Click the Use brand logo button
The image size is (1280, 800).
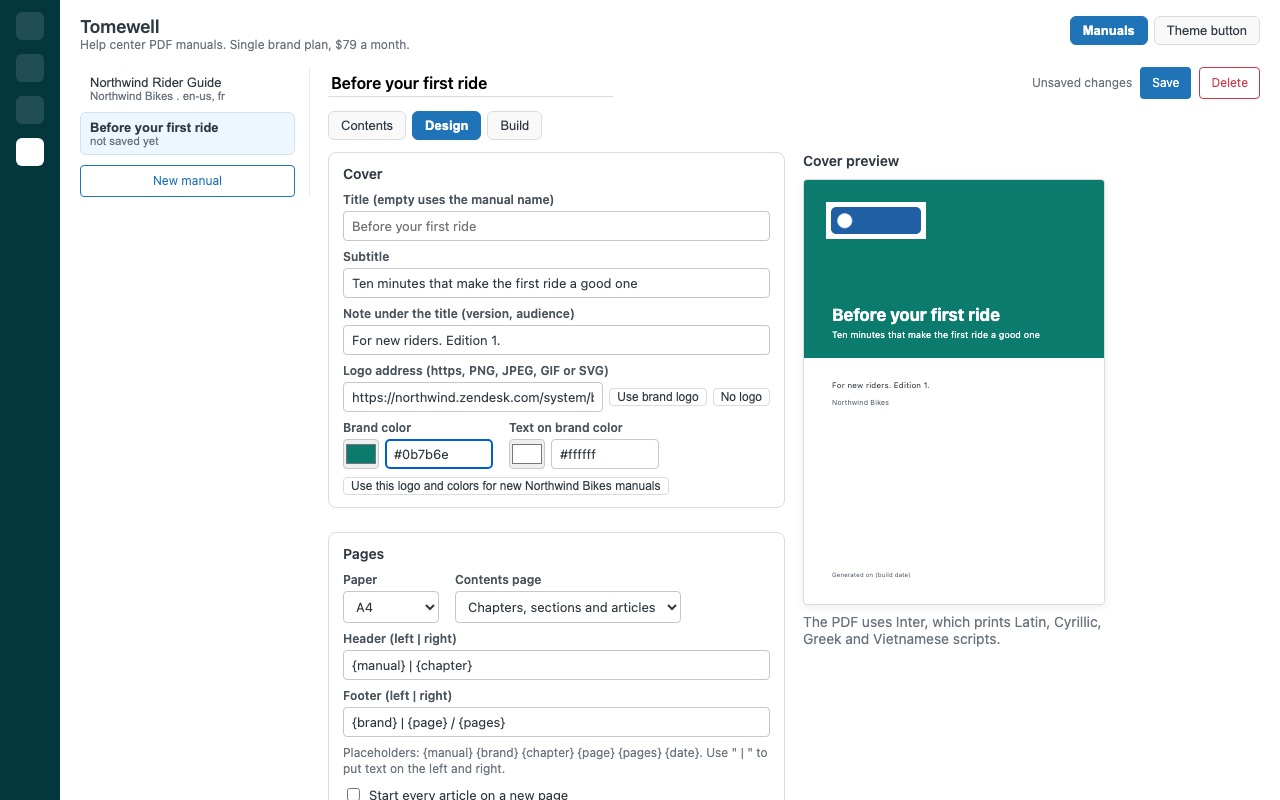658,397
